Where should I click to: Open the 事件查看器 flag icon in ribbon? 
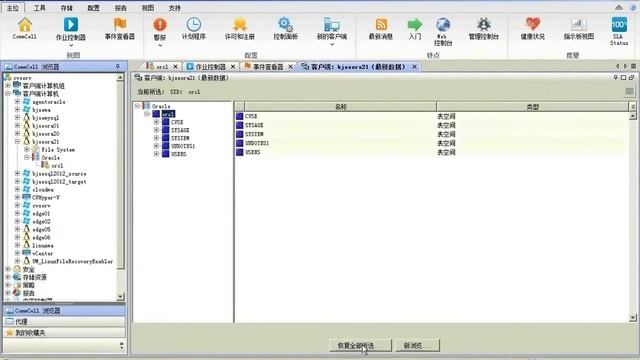[120, 24]
